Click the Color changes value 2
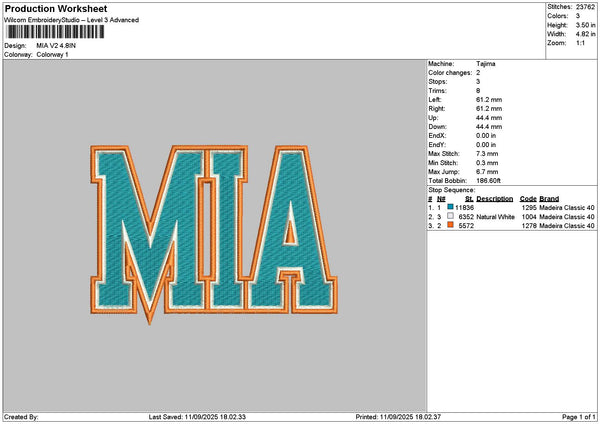This screenshot has height=424, width=600. click(478, 73)
